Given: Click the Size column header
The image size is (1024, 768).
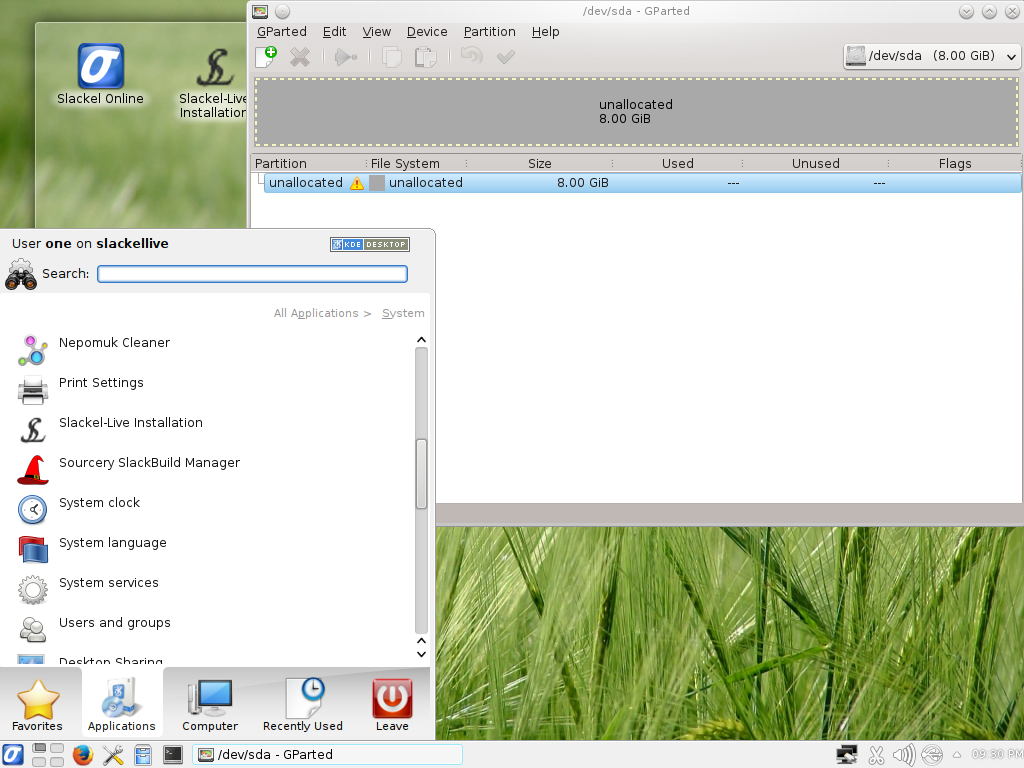Looking at the screenshot, I should point(540,163).
